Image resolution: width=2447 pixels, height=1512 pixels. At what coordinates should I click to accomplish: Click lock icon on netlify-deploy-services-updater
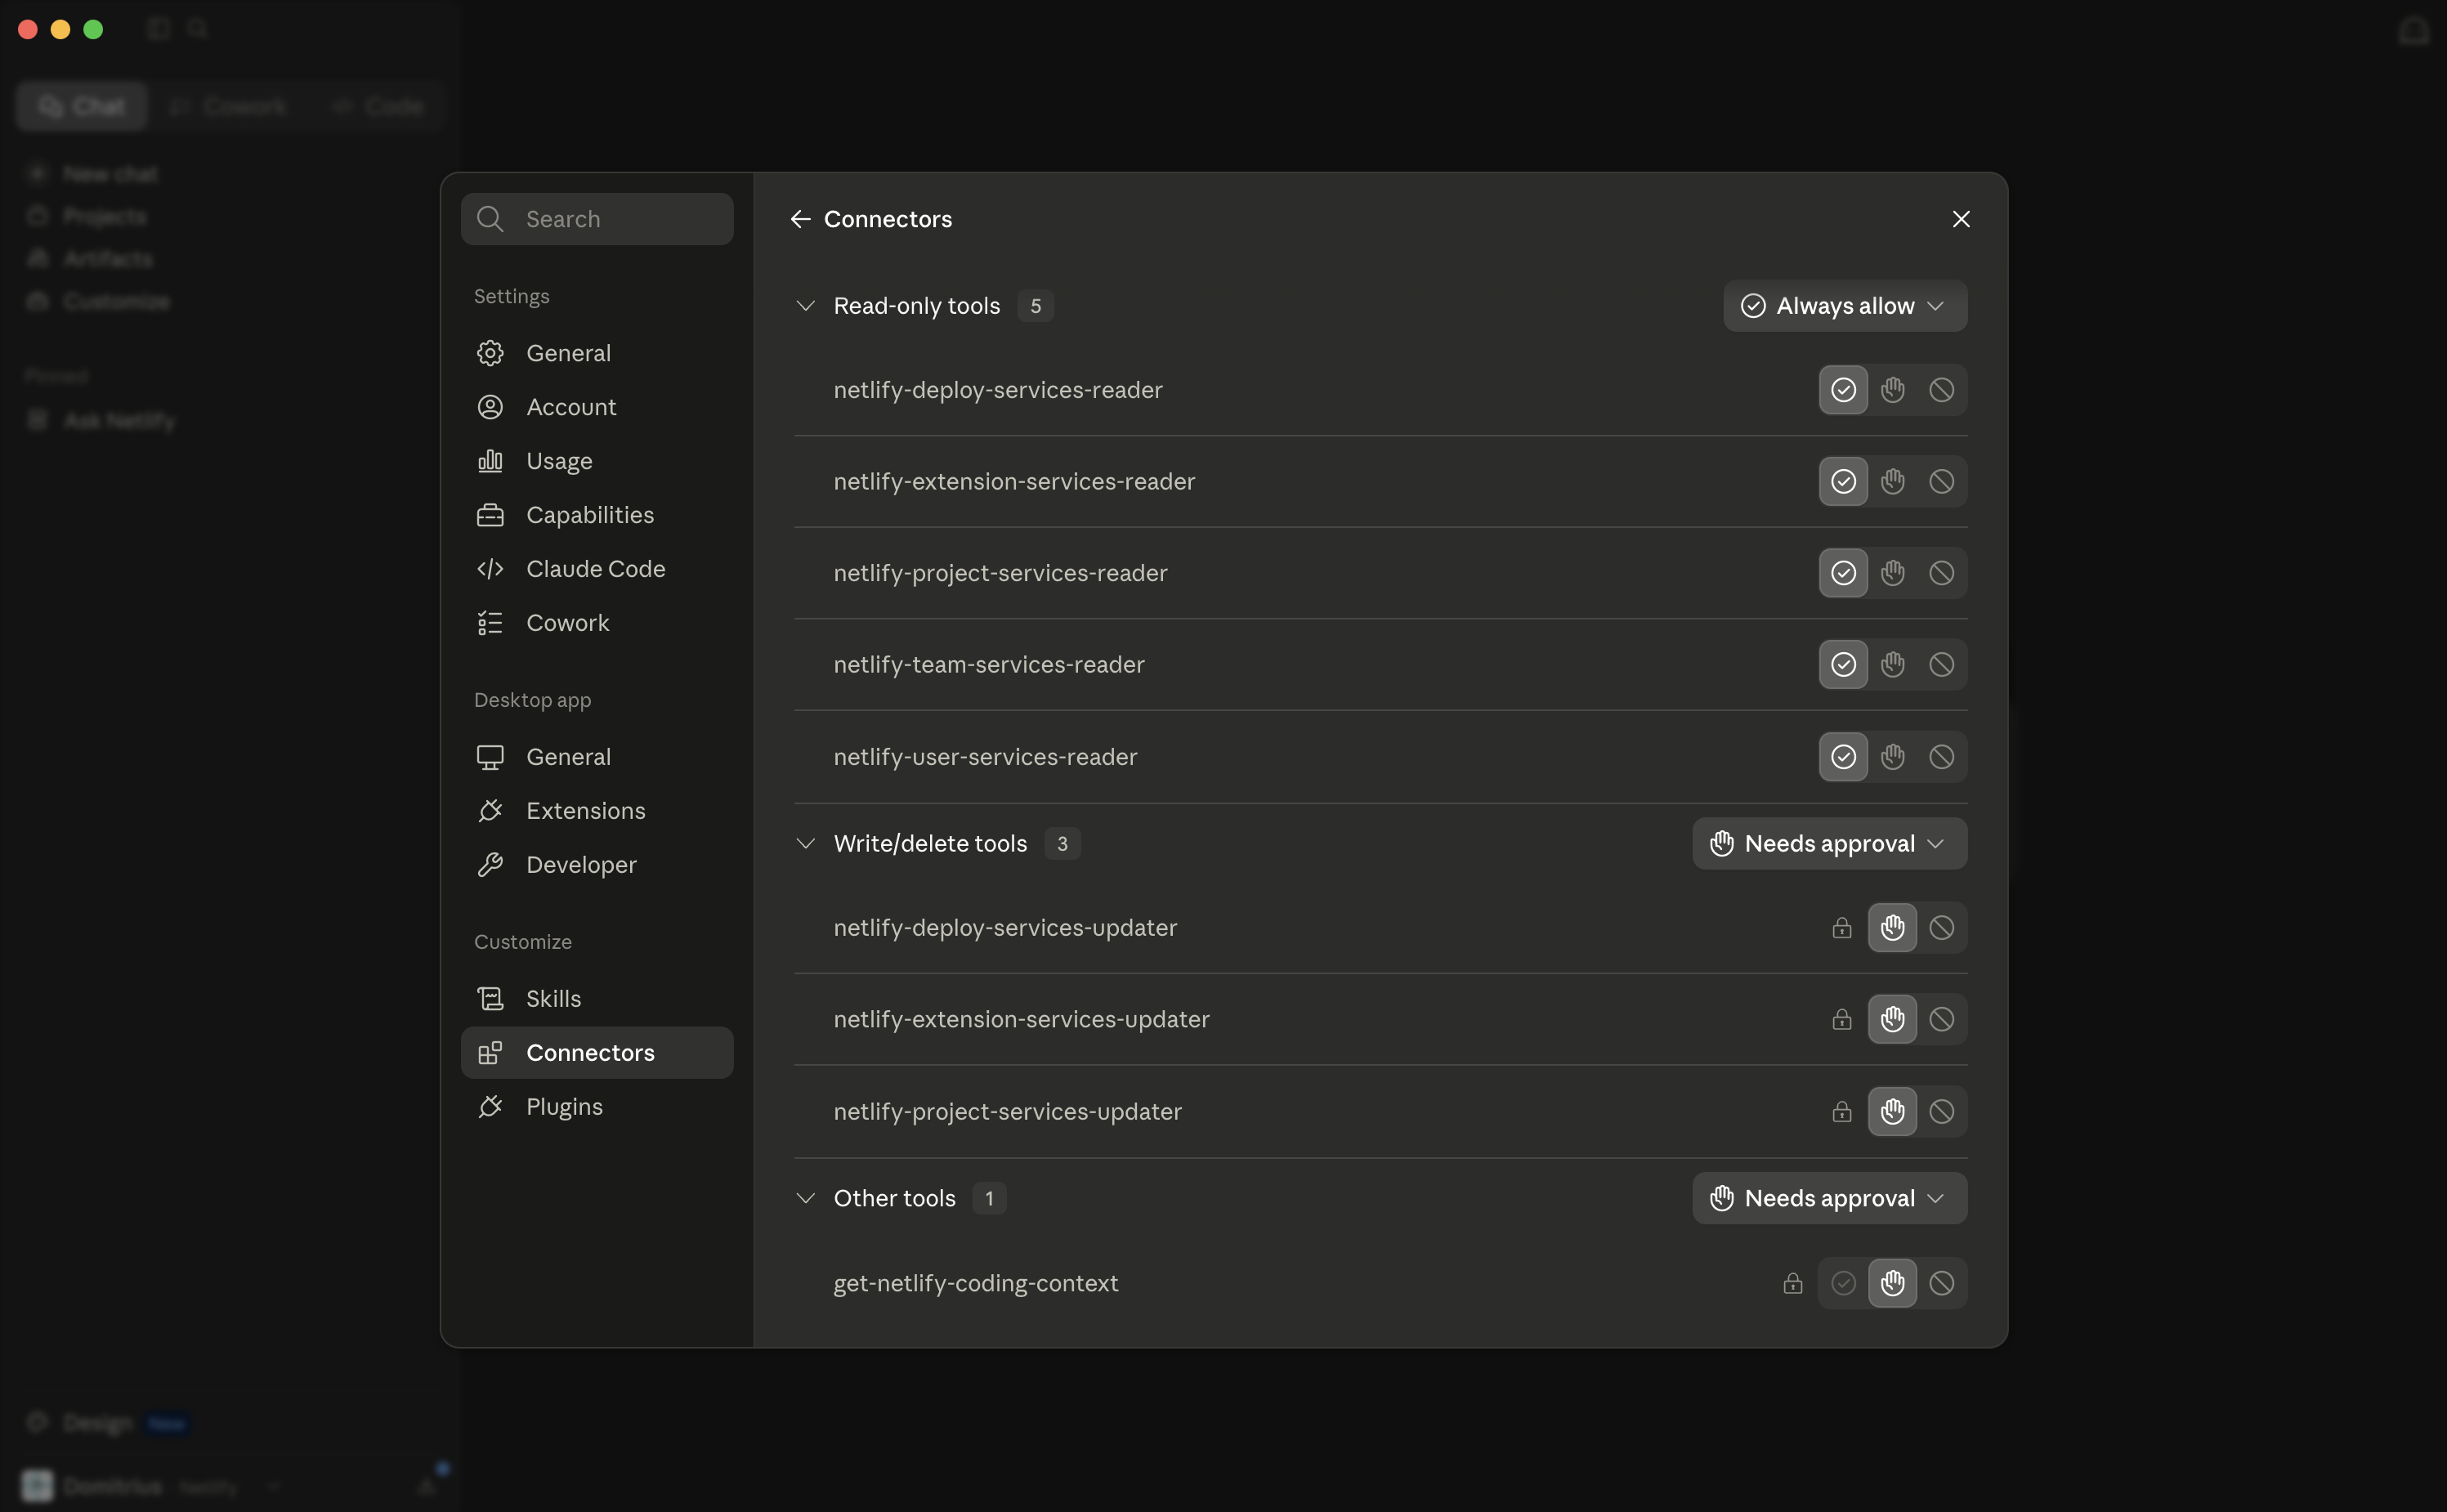point(1841,928)
